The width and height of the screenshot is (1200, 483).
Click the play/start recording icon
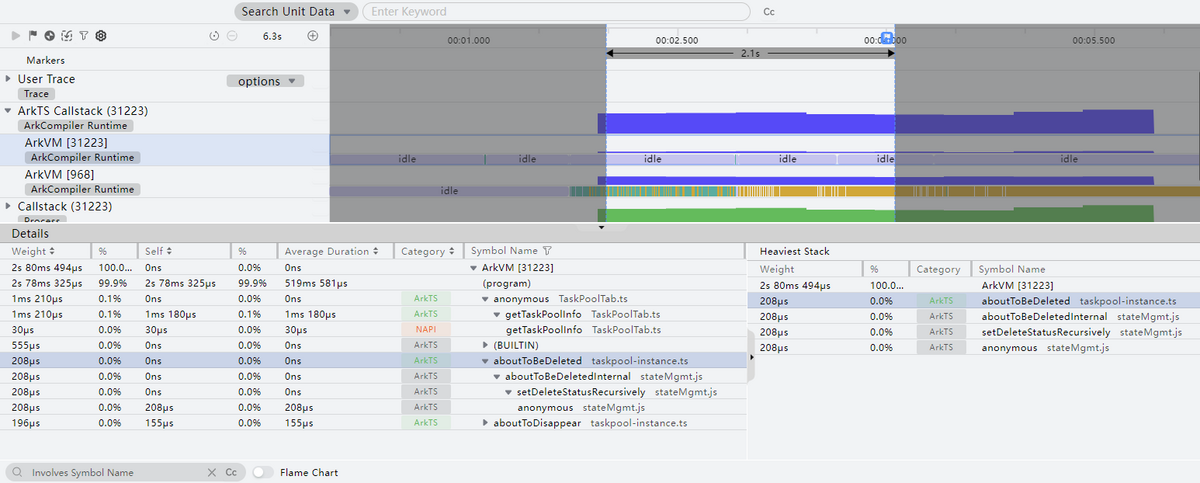click(15, 36)
